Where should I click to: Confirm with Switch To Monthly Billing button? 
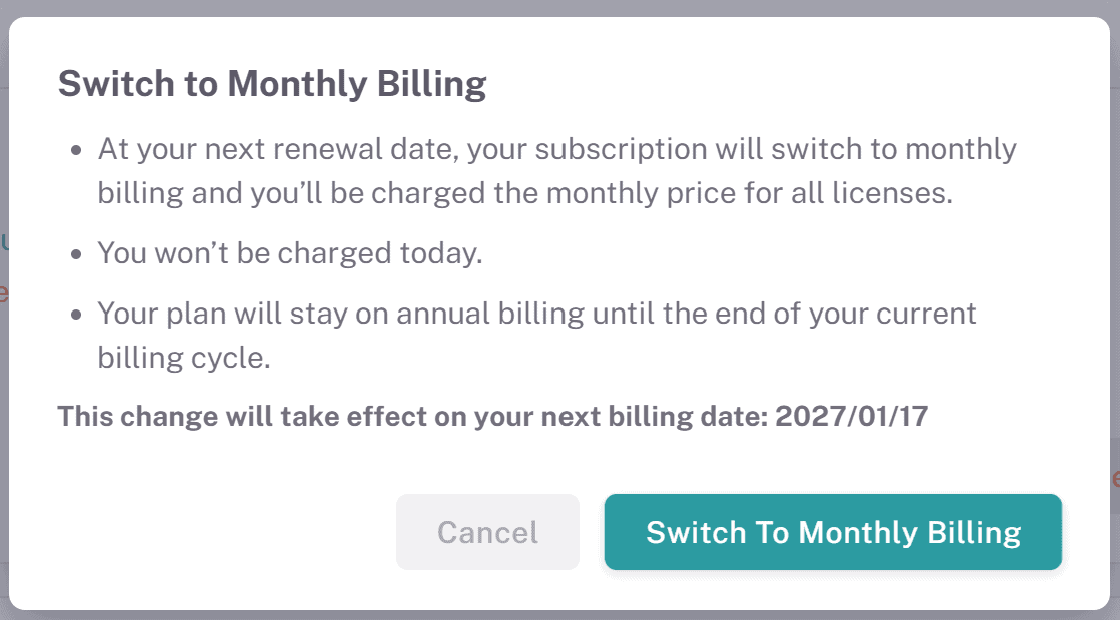pos(833,532)
